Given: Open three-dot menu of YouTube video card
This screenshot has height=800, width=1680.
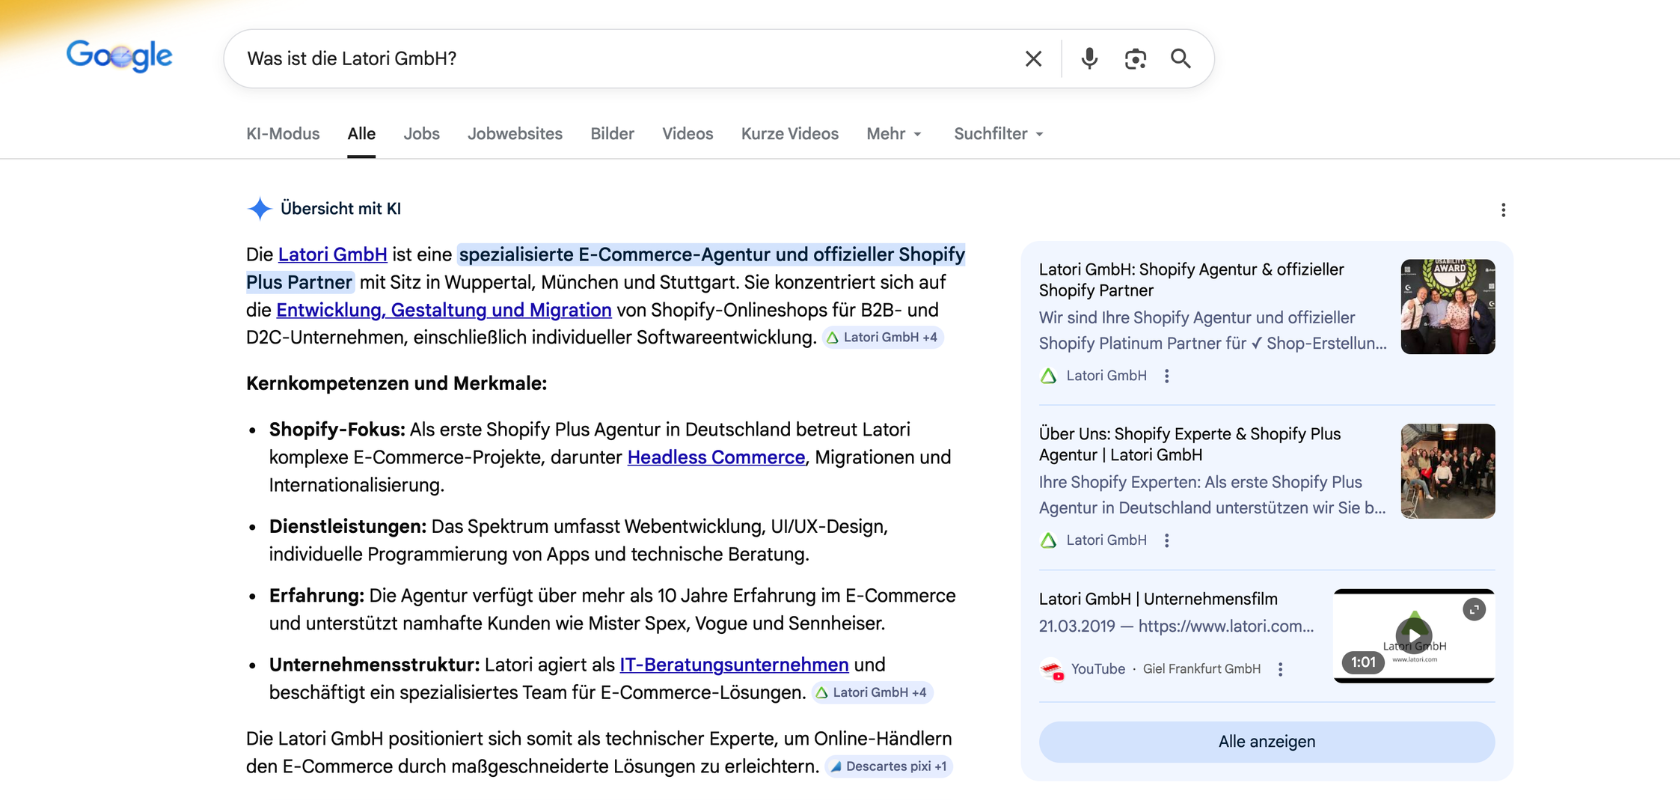Looking at the screenshot, I should [1280, 670].
